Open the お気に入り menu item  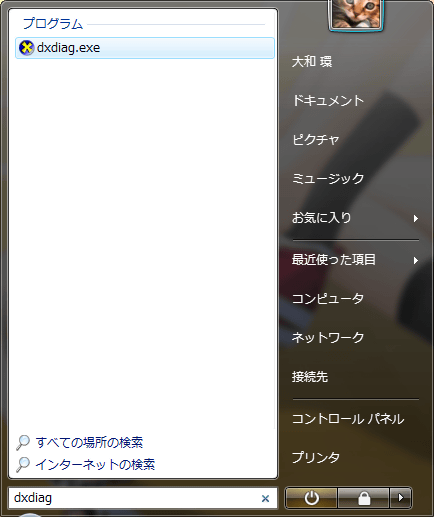pos(322,218)
